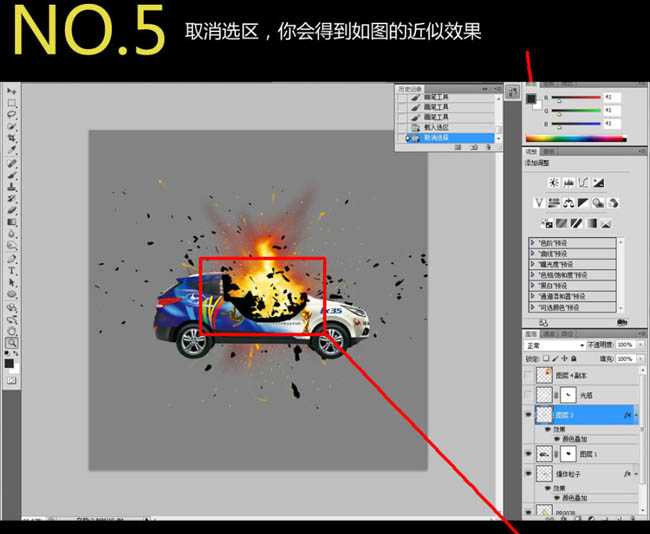The width and height of the screenshot is (650, 534).
Task: Select the Gradient tool
Action: pos(11,222)
